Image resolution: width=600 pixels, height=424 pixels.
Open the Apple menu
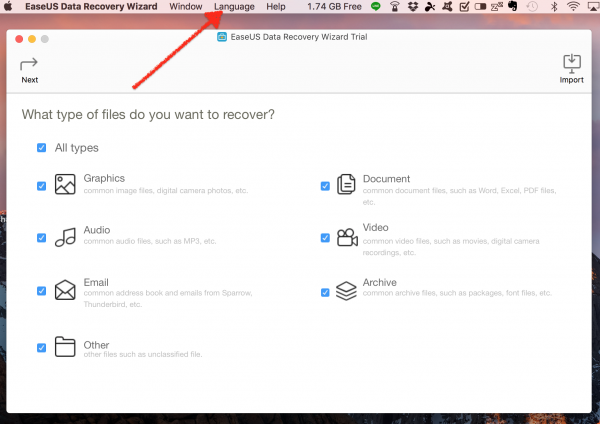[x=8, y=6]
